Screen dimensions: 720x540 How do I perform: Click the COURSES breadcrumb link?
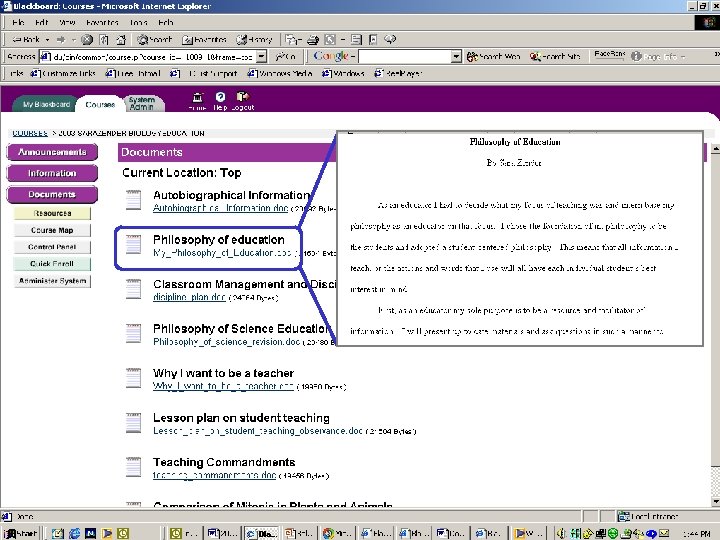point(30,133)
